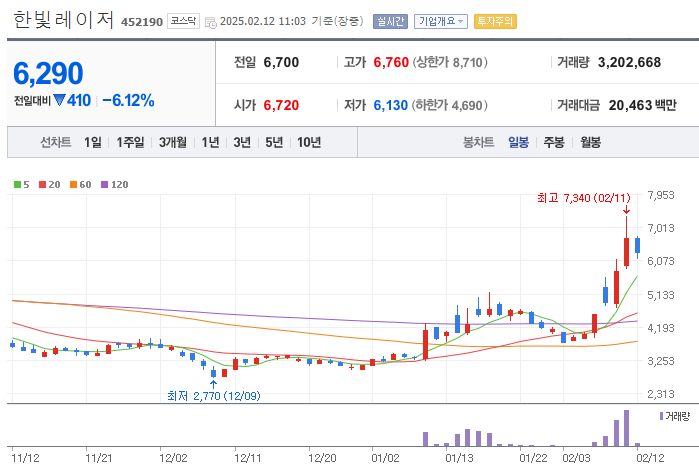Click the 7,953 price axis label
Image resolution: width=699 pixels, height=469 pixels.
(661, 195)
